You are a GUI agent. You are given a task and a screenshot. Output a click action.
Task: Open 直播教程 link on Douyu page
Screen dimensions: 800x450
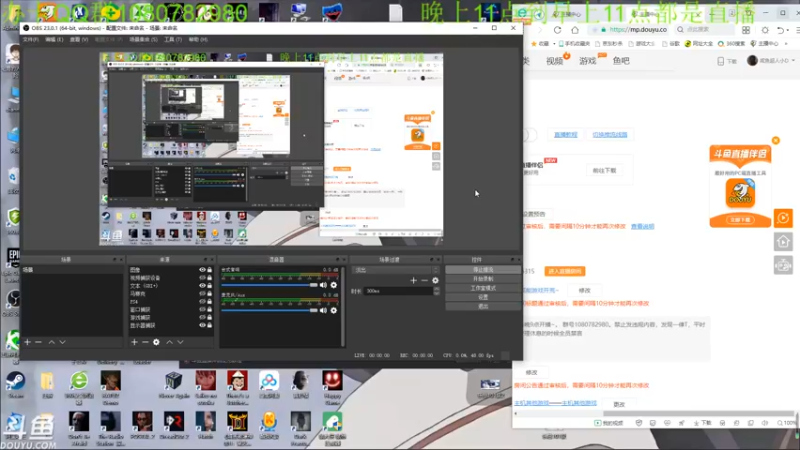(x=565, y=135)
